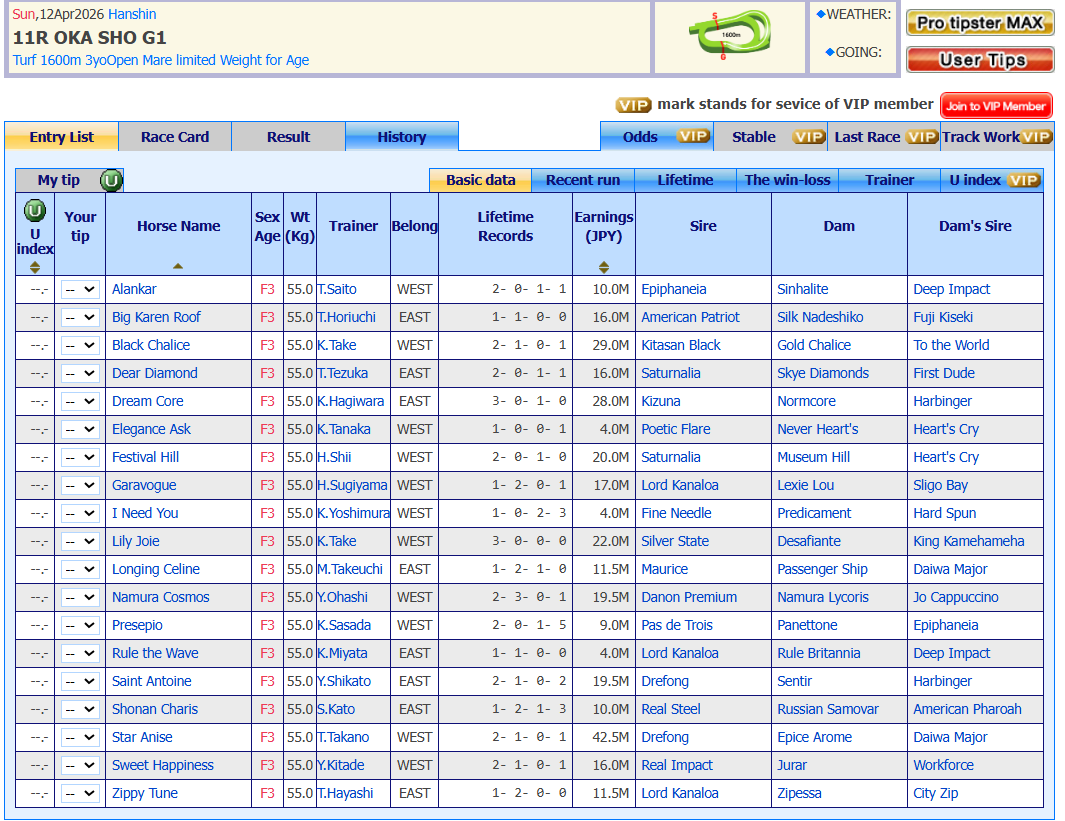
Task: Open tip dropdown for Presepio
Action: pos(80,625)
